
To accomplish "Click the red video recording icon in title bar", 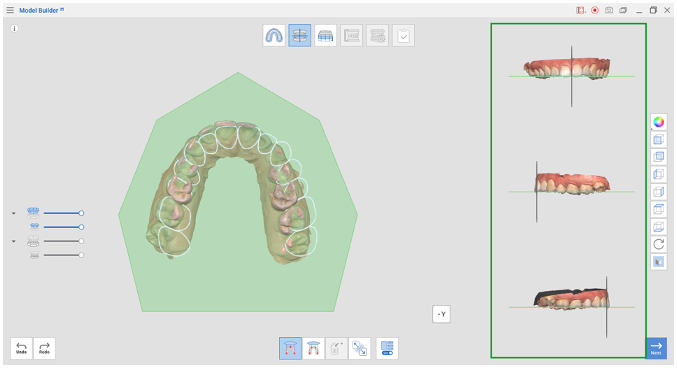I will click(x=581, y=10).
